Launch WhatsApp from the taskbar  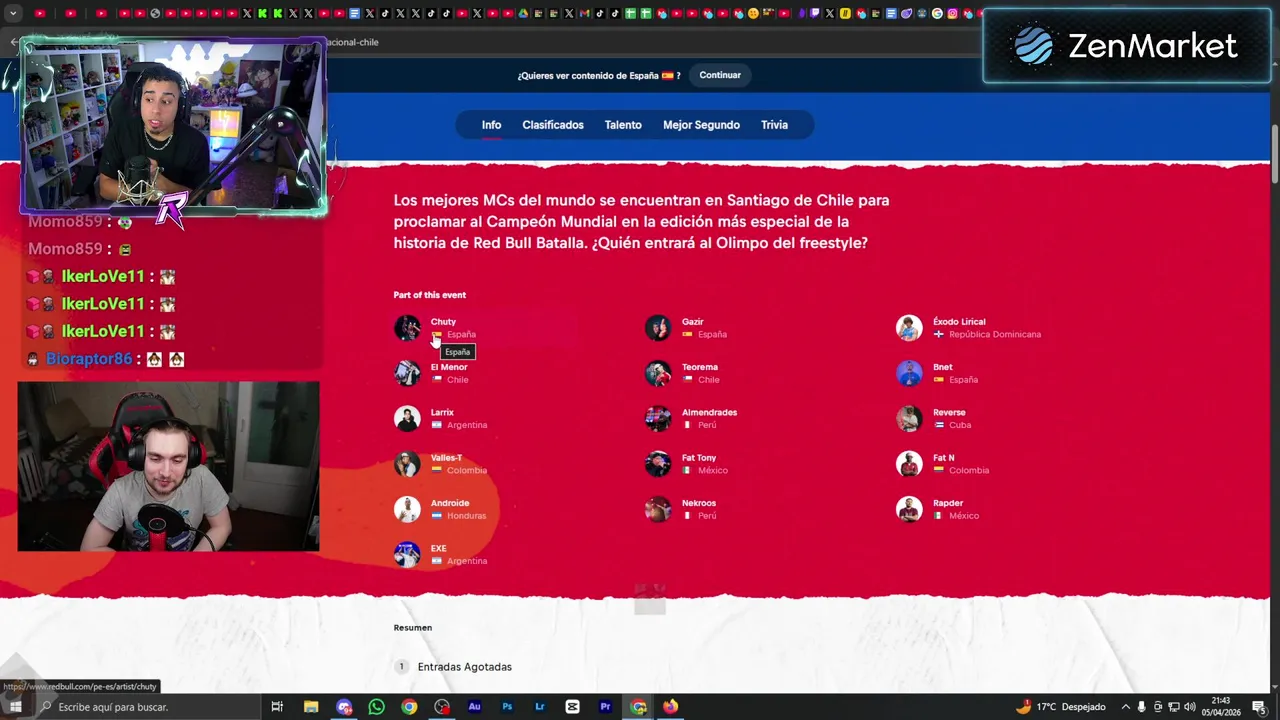pos(377,707)
